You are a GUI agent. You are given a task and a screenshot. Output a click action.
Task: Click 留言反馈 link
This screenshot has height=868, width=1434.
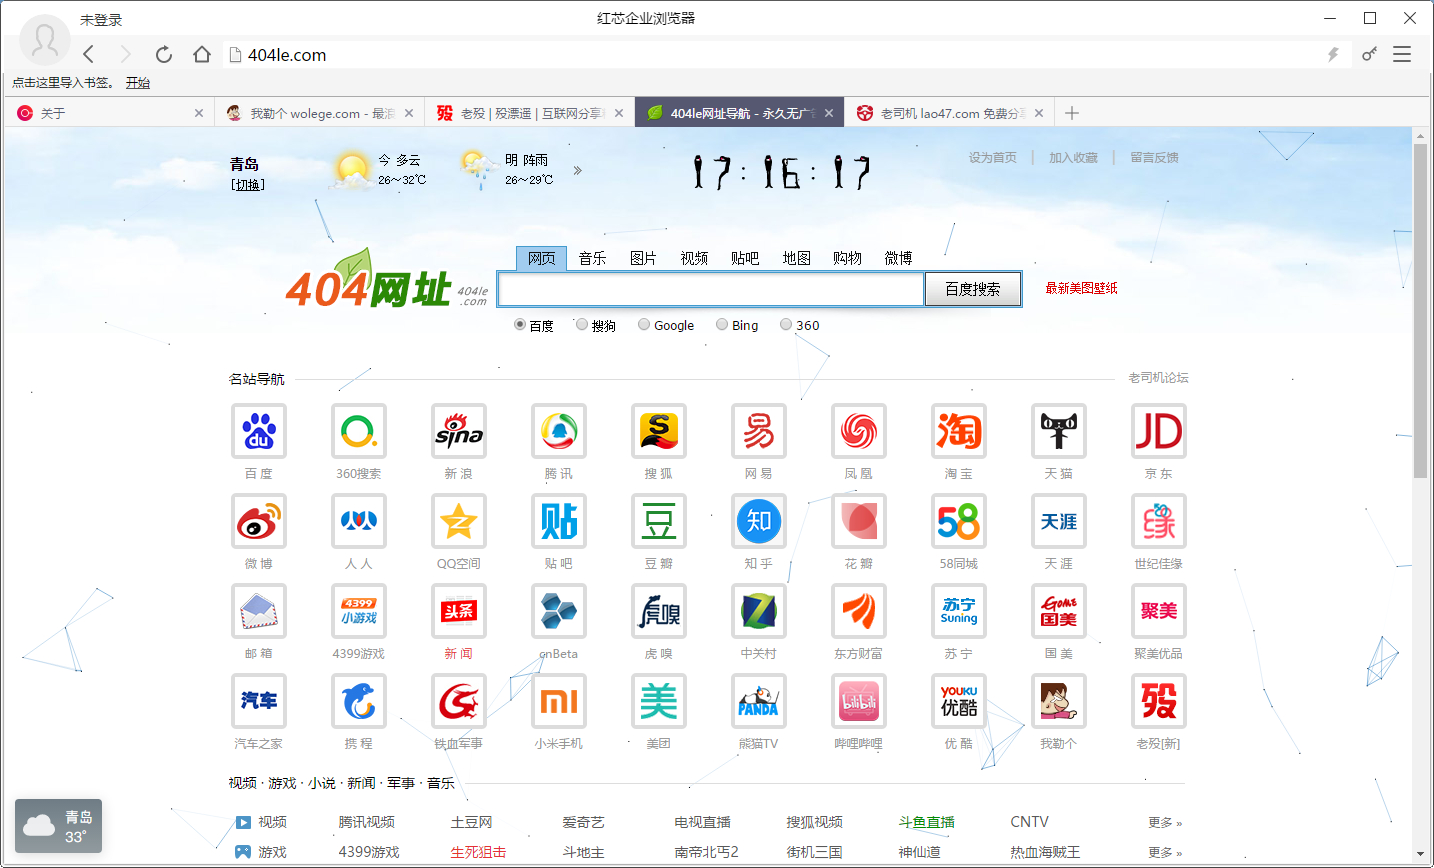pyautogui.click(x=1154, y=158)
